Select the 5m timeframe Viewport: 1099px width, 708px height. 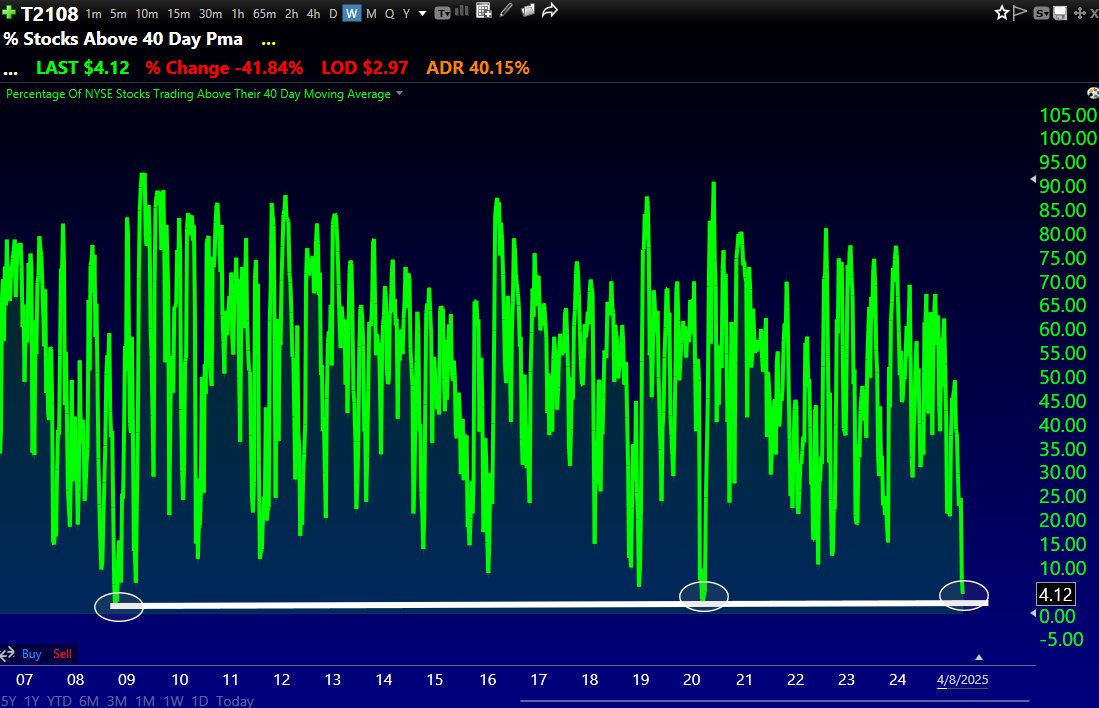[x=118, y=14]
